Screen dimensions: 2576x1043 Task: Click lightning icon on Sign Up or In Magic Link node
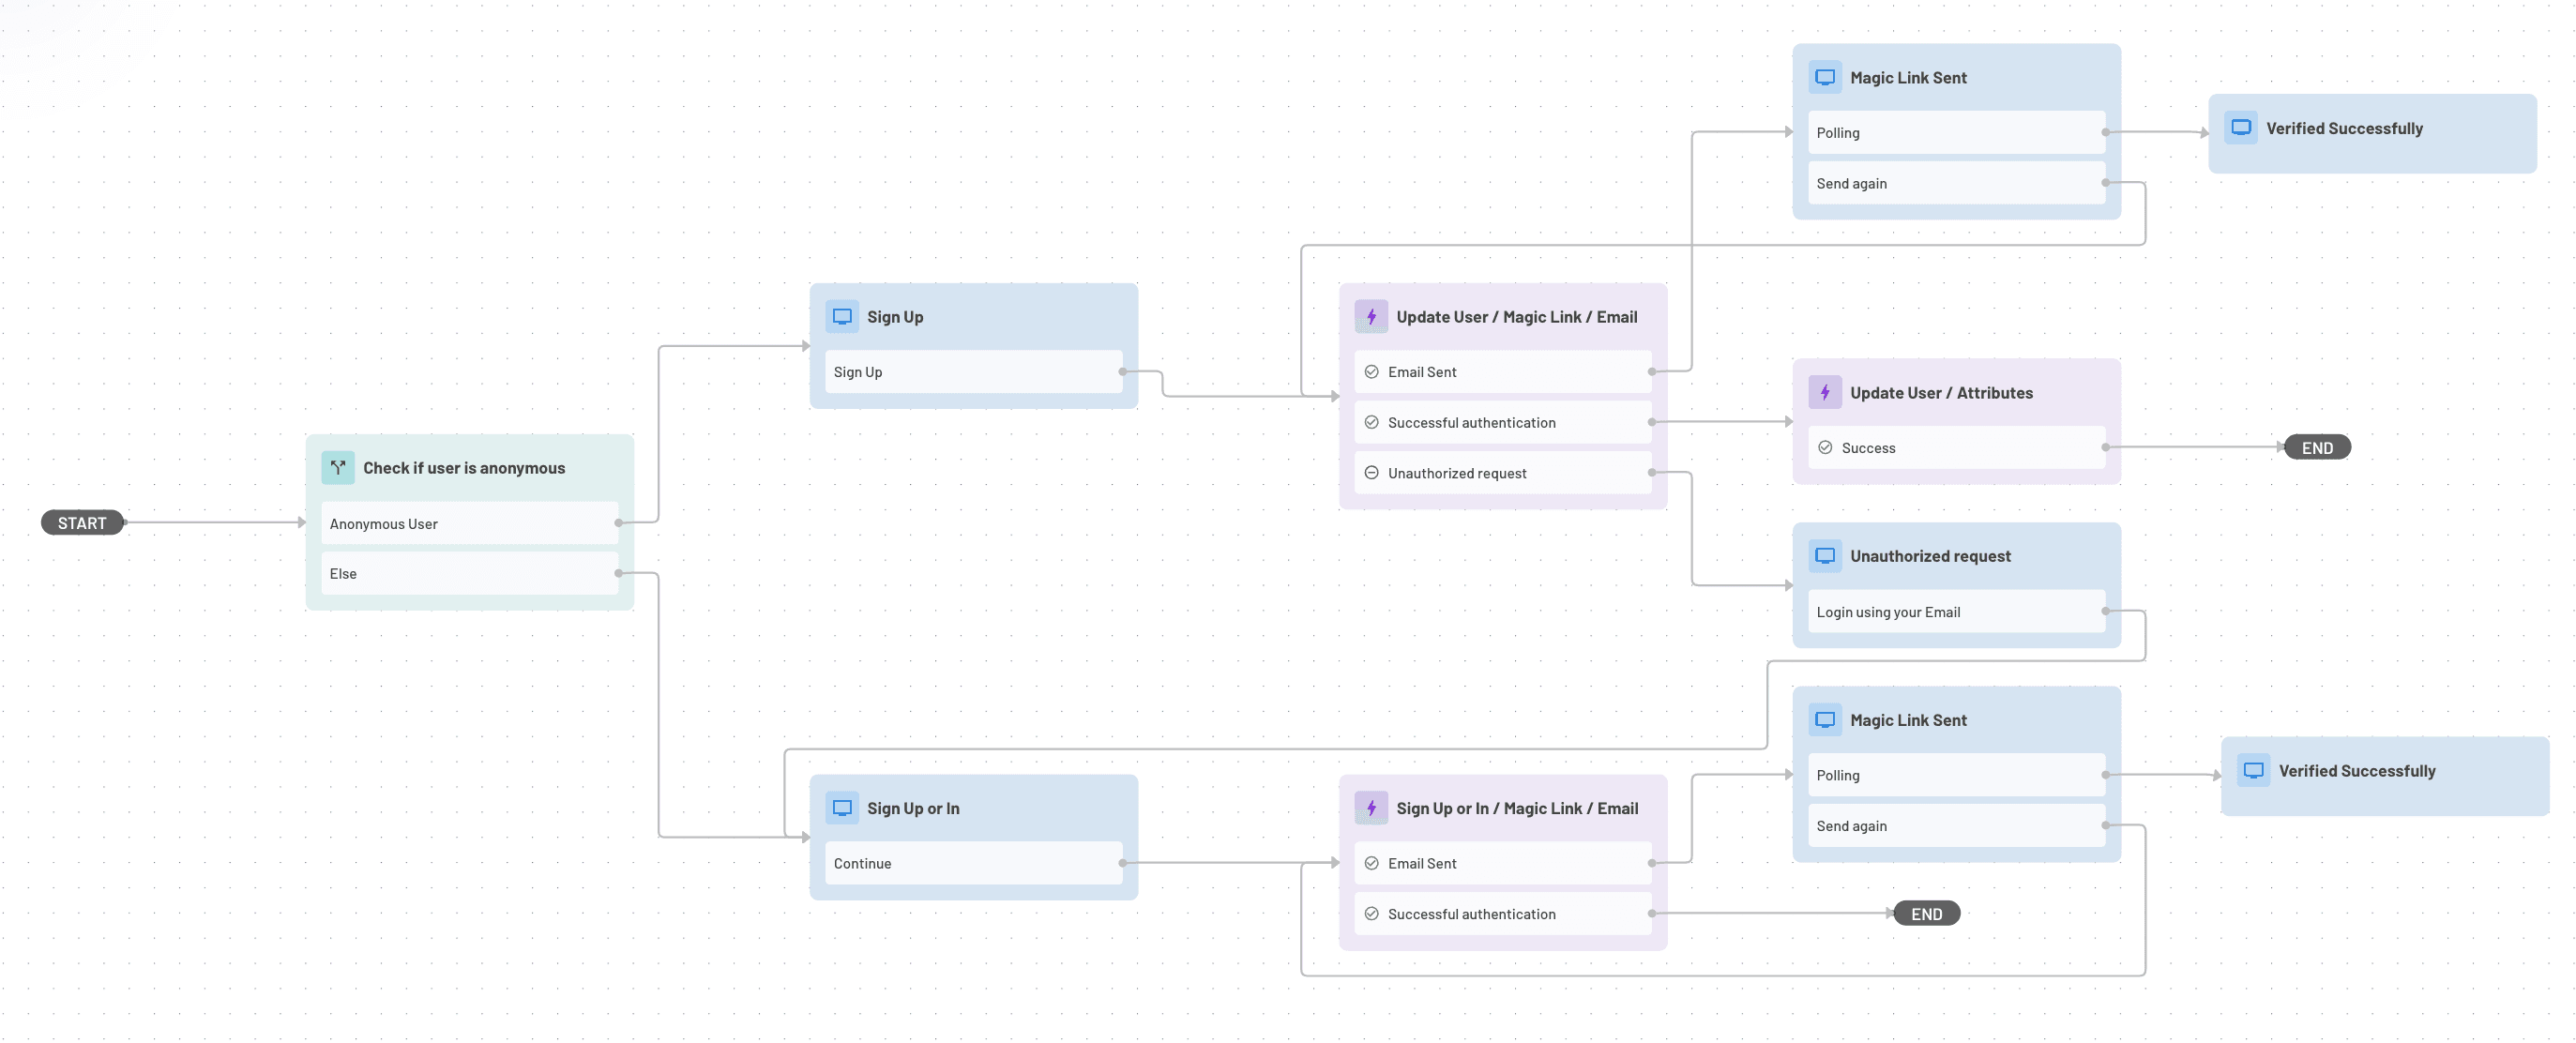click(1371, 807)
